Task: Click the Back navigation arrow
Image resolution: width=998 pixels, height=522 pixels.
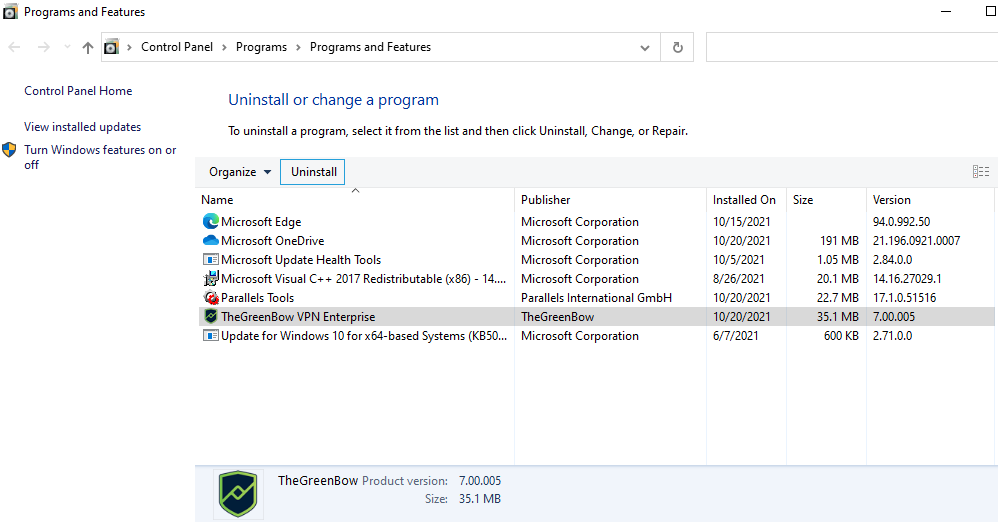Action: 15,47
